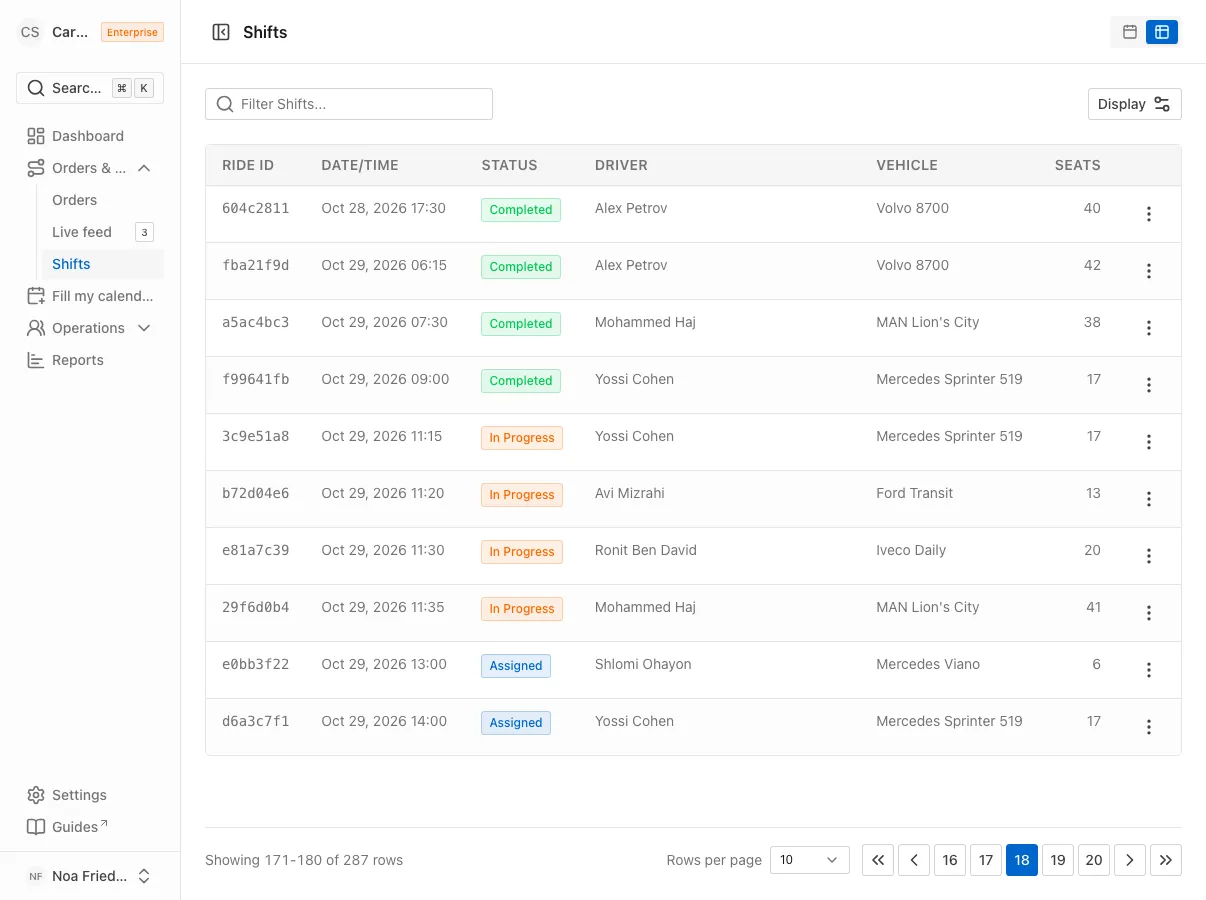
Task: Focus the Filter Shifts field
Action: [x=349, y=104]
